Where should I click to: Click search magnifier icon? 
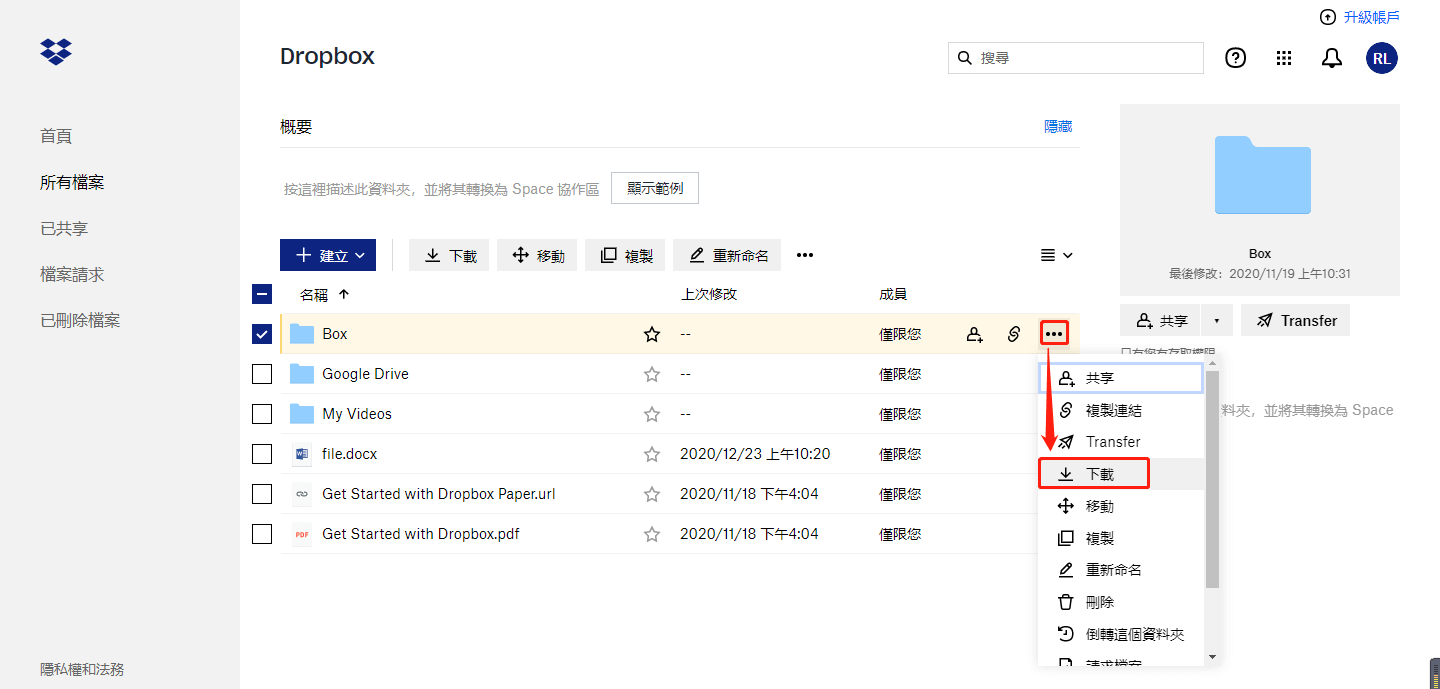965,58
